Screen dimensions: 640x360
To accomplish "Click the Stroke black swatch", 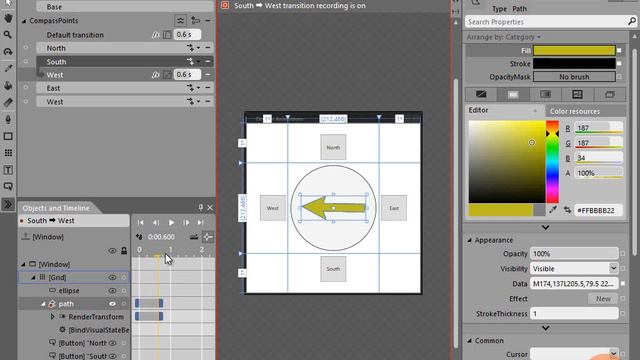I will (x=574, y=64).
